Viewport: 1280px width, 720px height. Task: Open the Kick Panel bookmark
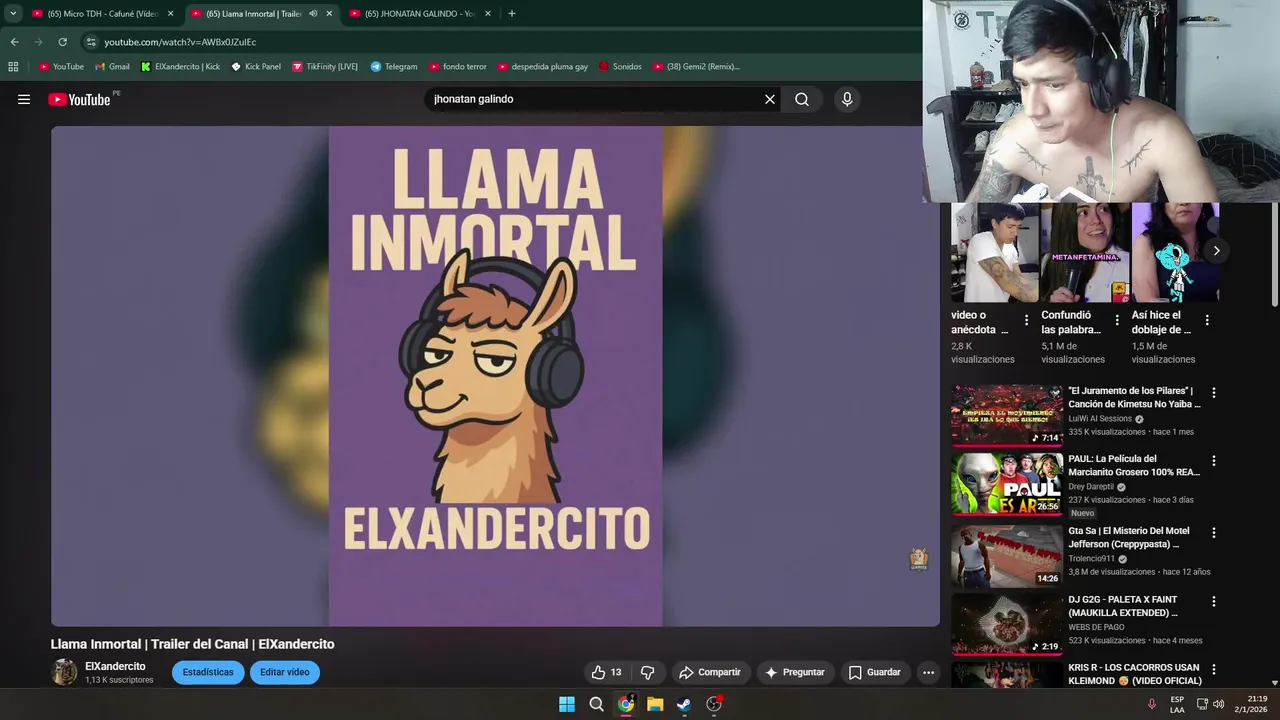coord(256,66)
